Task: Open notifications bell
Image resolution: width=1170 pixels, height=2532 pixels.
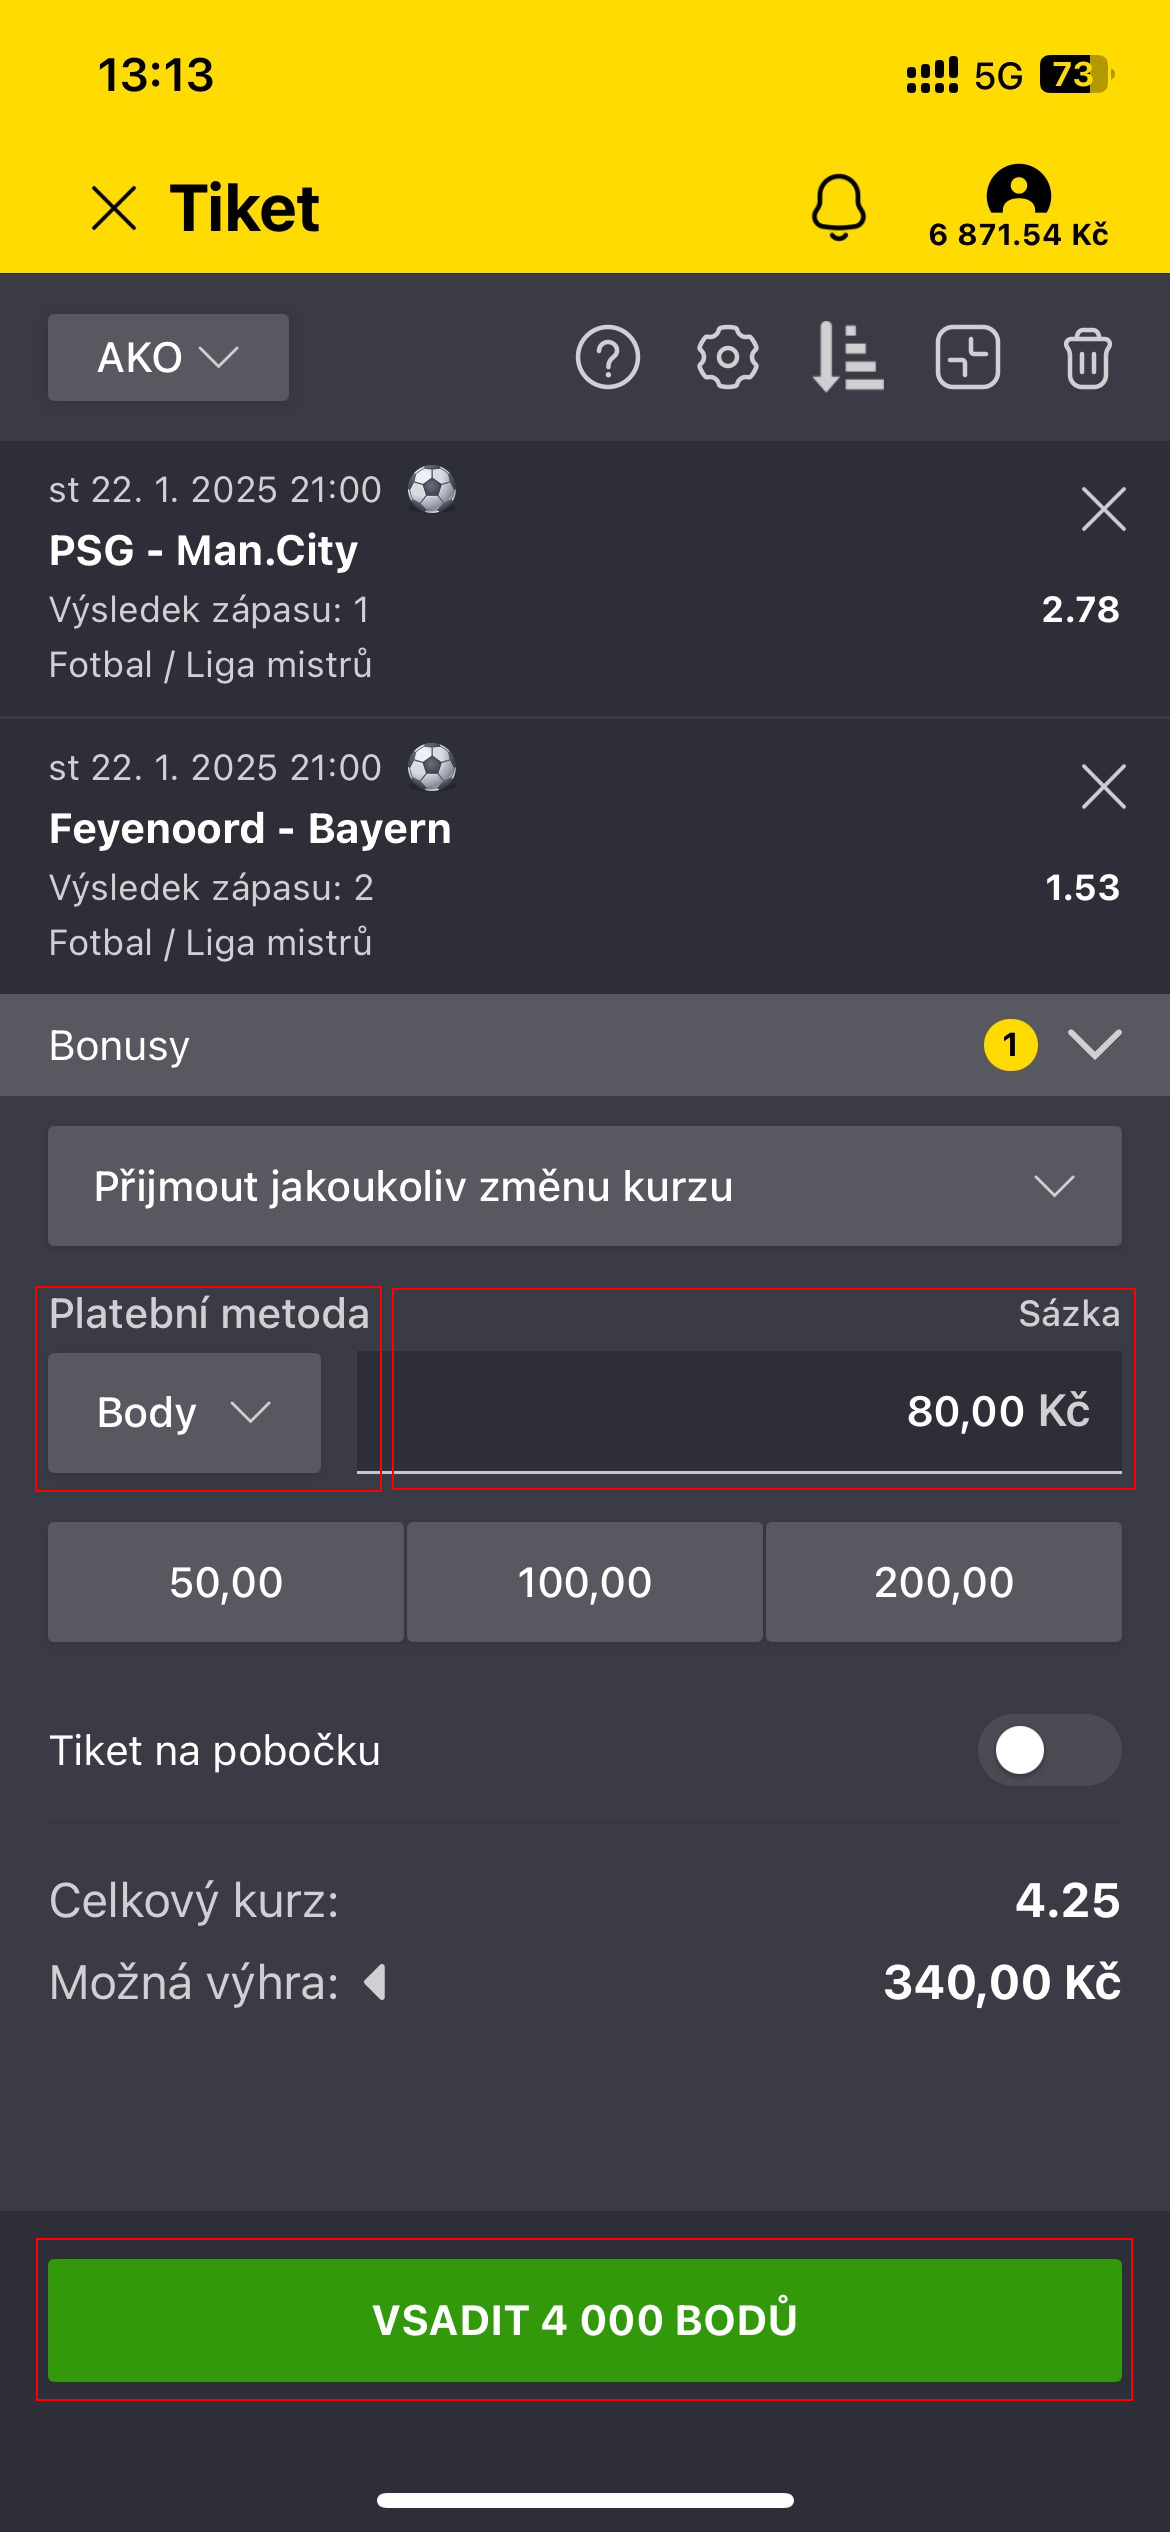Action: (838, 207)
